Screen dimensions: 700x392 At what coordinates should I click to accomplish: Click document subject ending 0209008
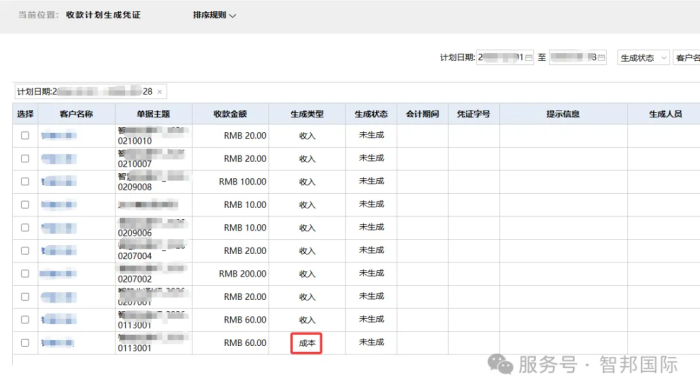click(x=153, y=182)
